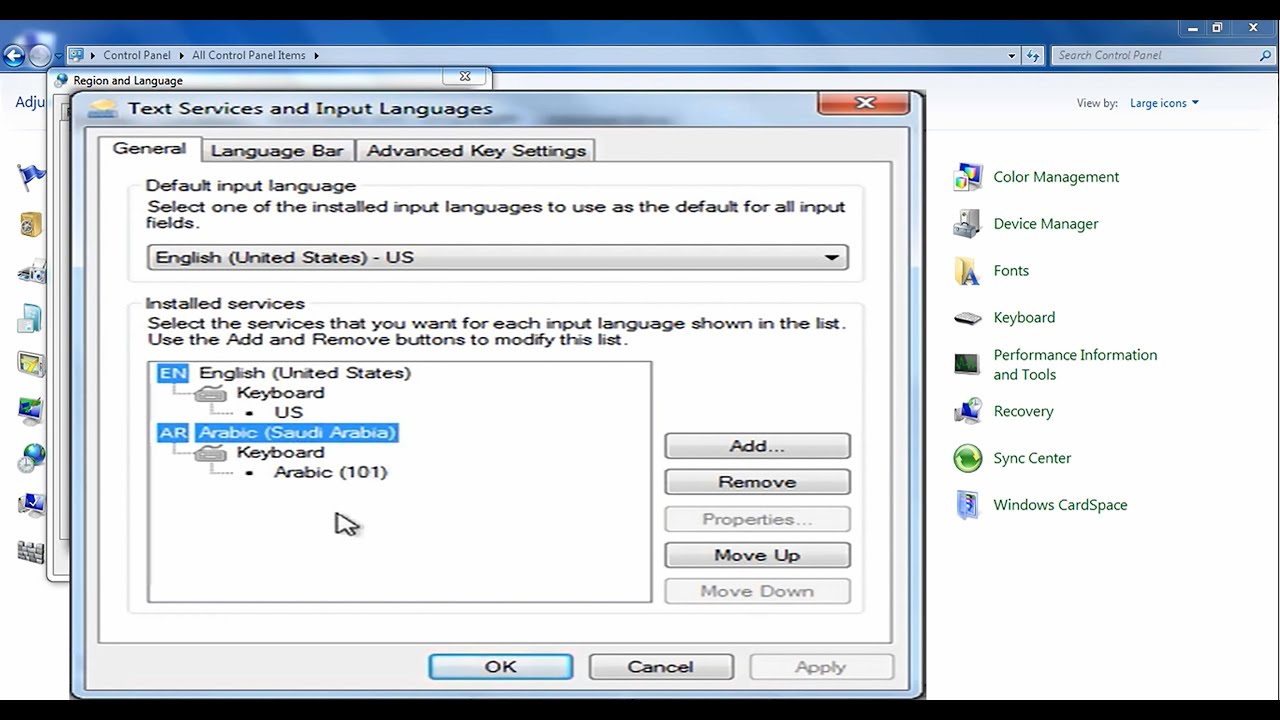The height and width of the screenshot is (720, 1280).
Task: Switch to the General tab
Action: 149,149
